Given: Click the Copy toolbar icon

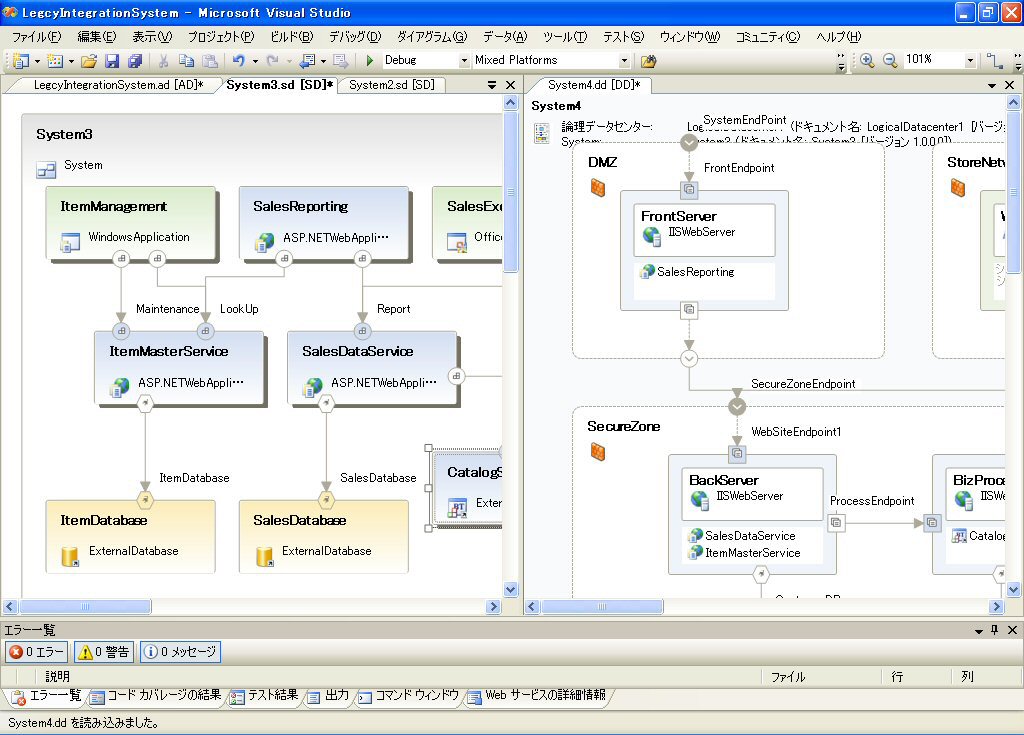Looking at the screenshot, I should tap(186, 61).
